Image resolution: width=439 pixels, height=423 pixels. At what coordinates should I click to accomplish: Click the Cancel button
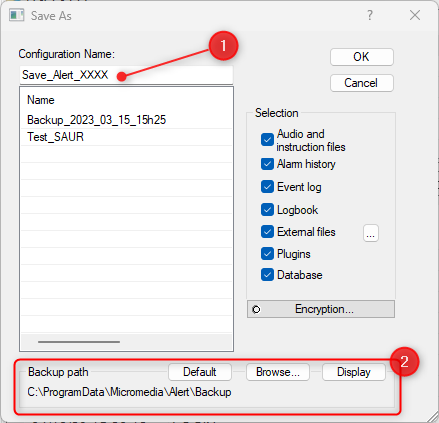(362, 83)
